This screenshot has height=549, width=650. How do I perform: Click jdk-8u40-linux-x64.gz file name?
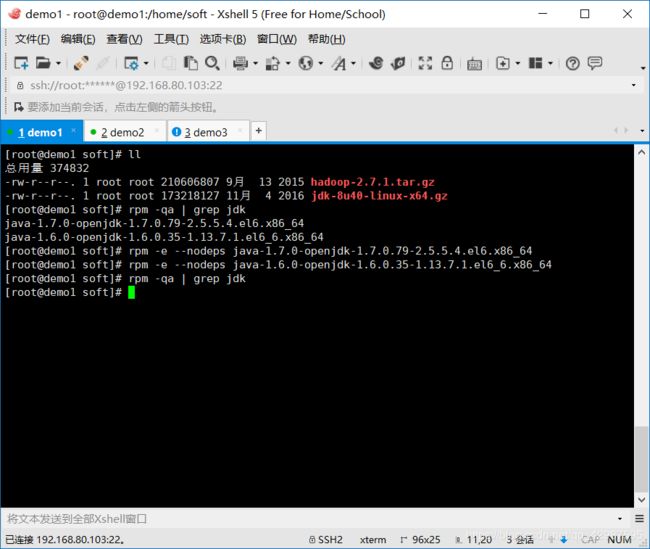(379, 196)
